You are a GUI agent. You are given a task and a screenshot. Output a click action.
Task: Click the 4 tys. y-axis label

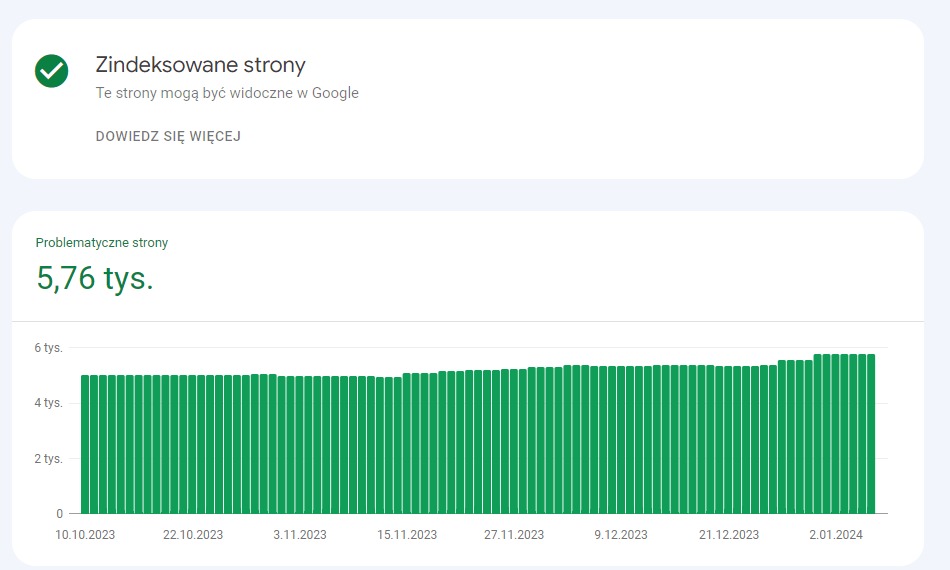tap(48, 403)
